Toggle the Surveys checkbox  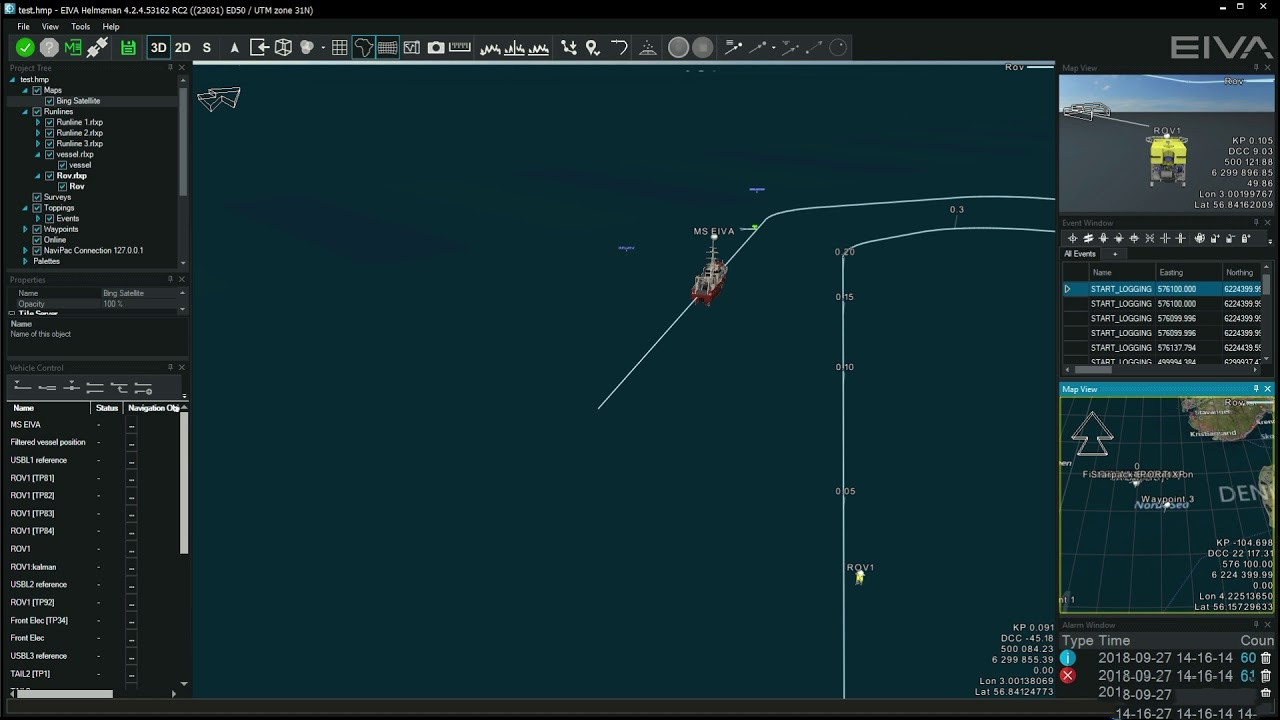click(37, 197)
